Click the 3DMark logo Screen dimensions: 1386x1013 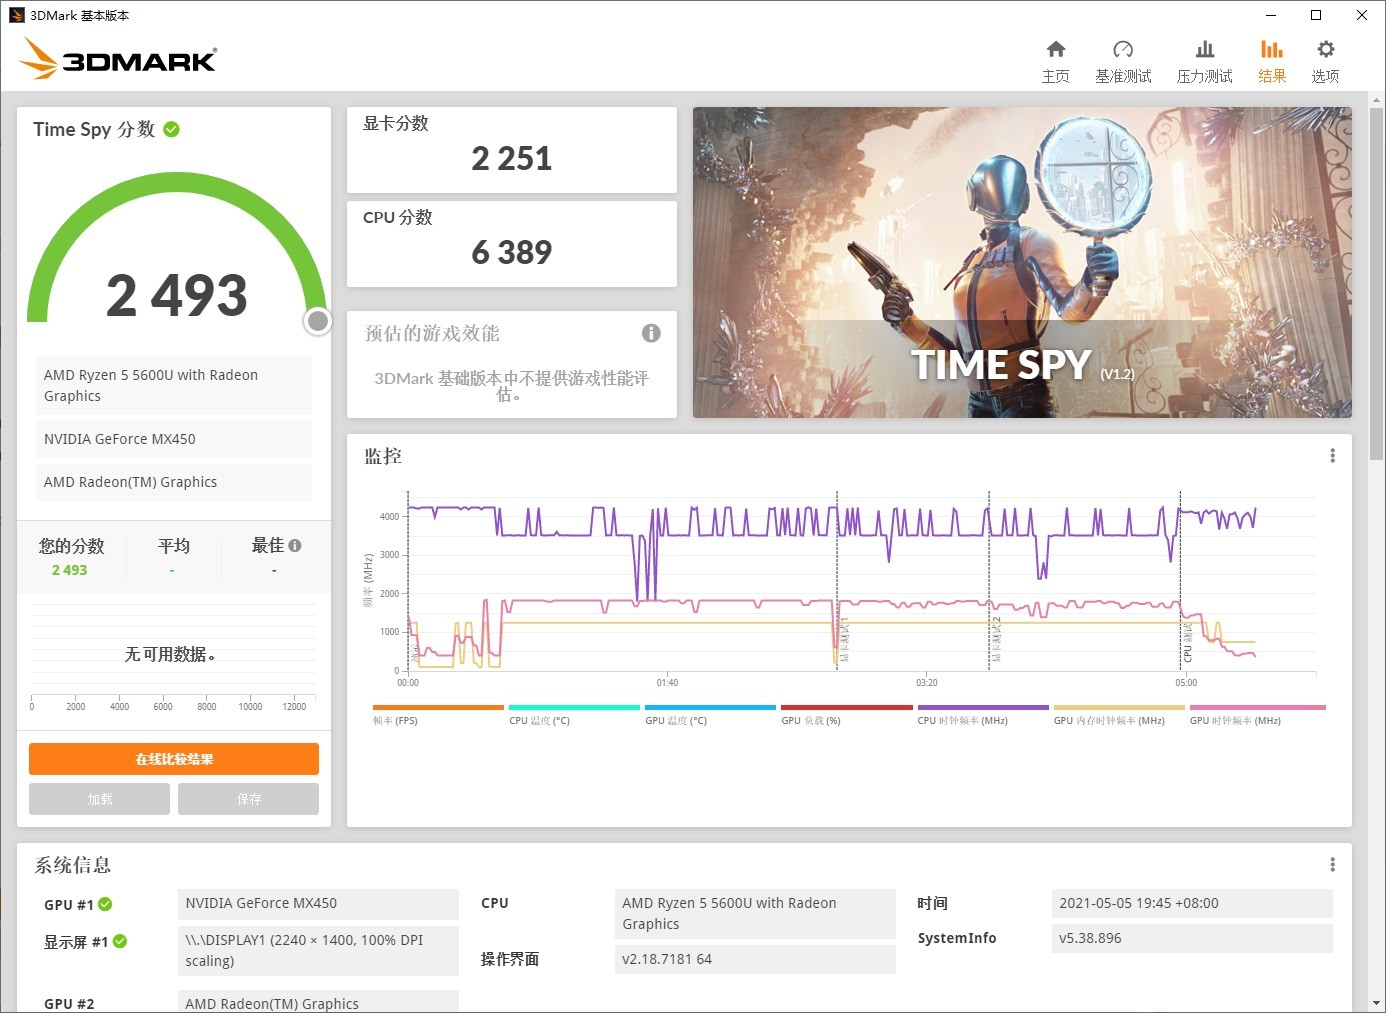118,58
